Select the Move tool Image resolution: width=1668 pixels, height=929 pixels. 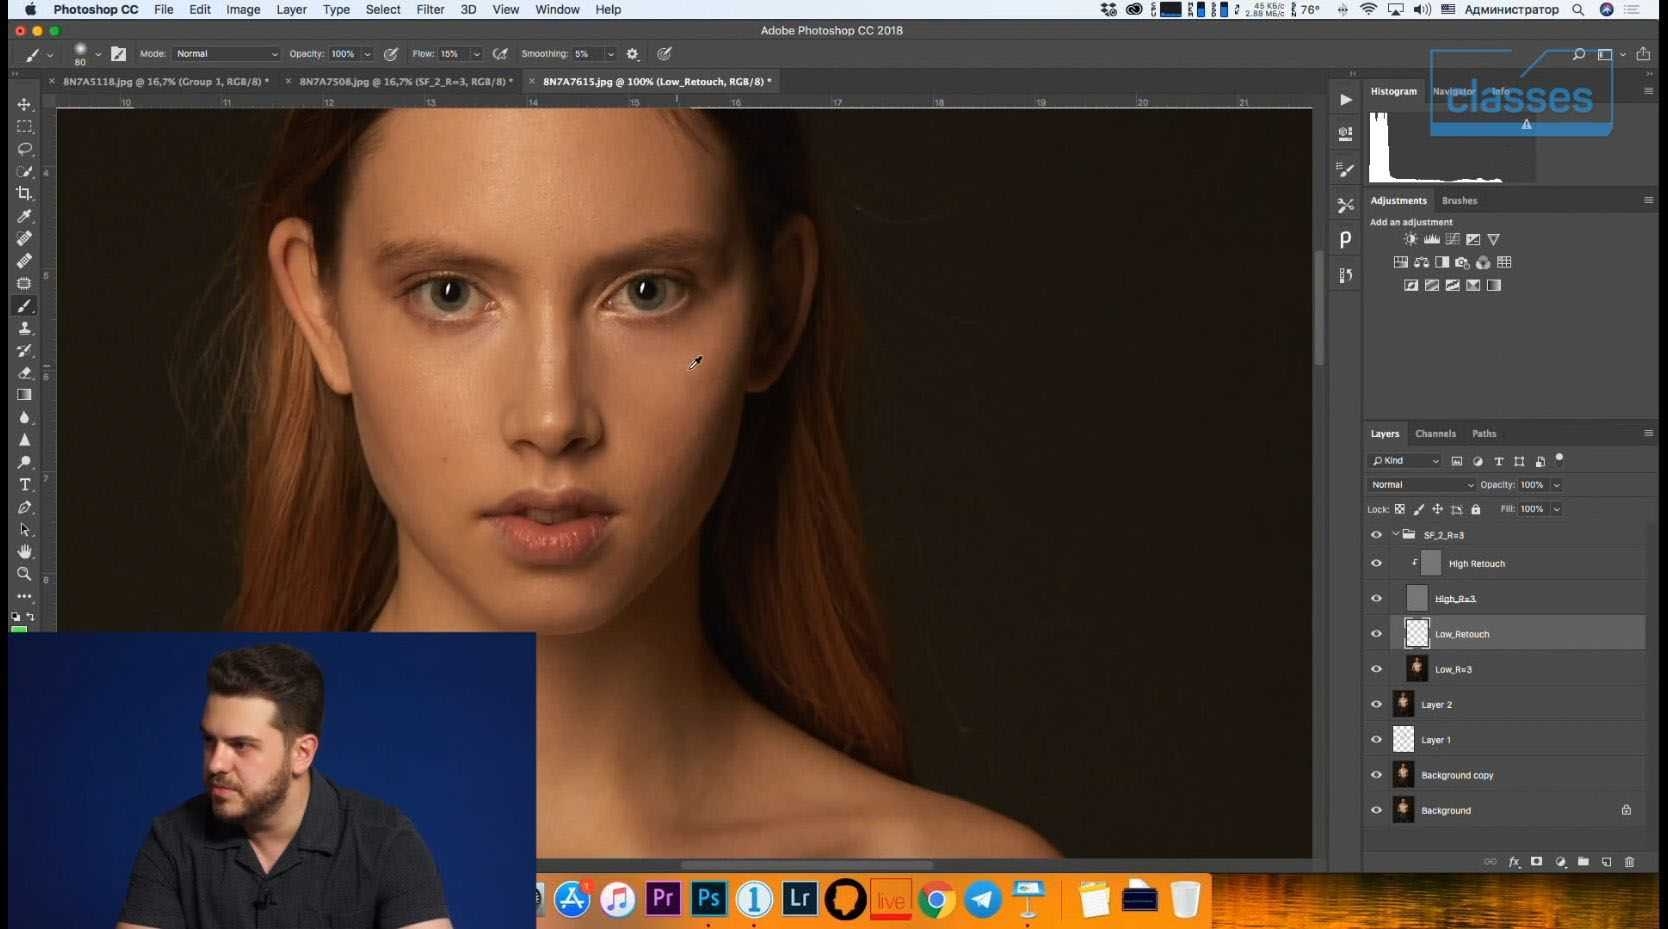coord(24,104)
